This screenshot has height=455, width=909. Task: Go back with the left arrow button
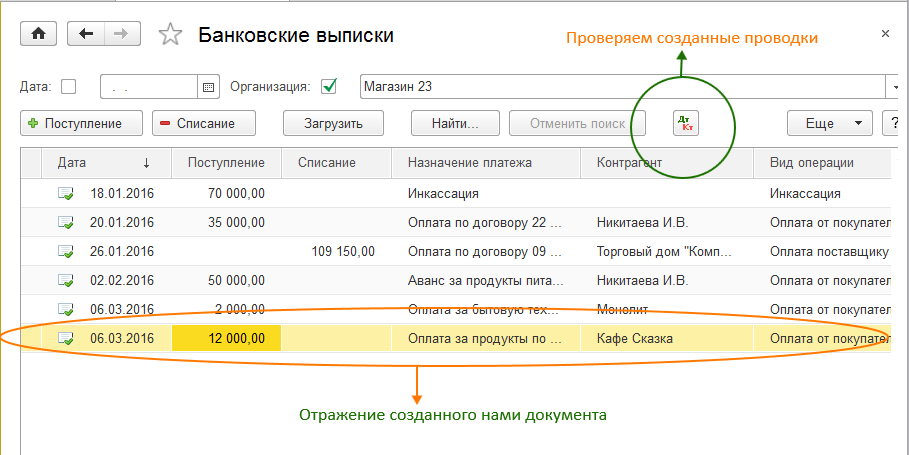[85, 34]
